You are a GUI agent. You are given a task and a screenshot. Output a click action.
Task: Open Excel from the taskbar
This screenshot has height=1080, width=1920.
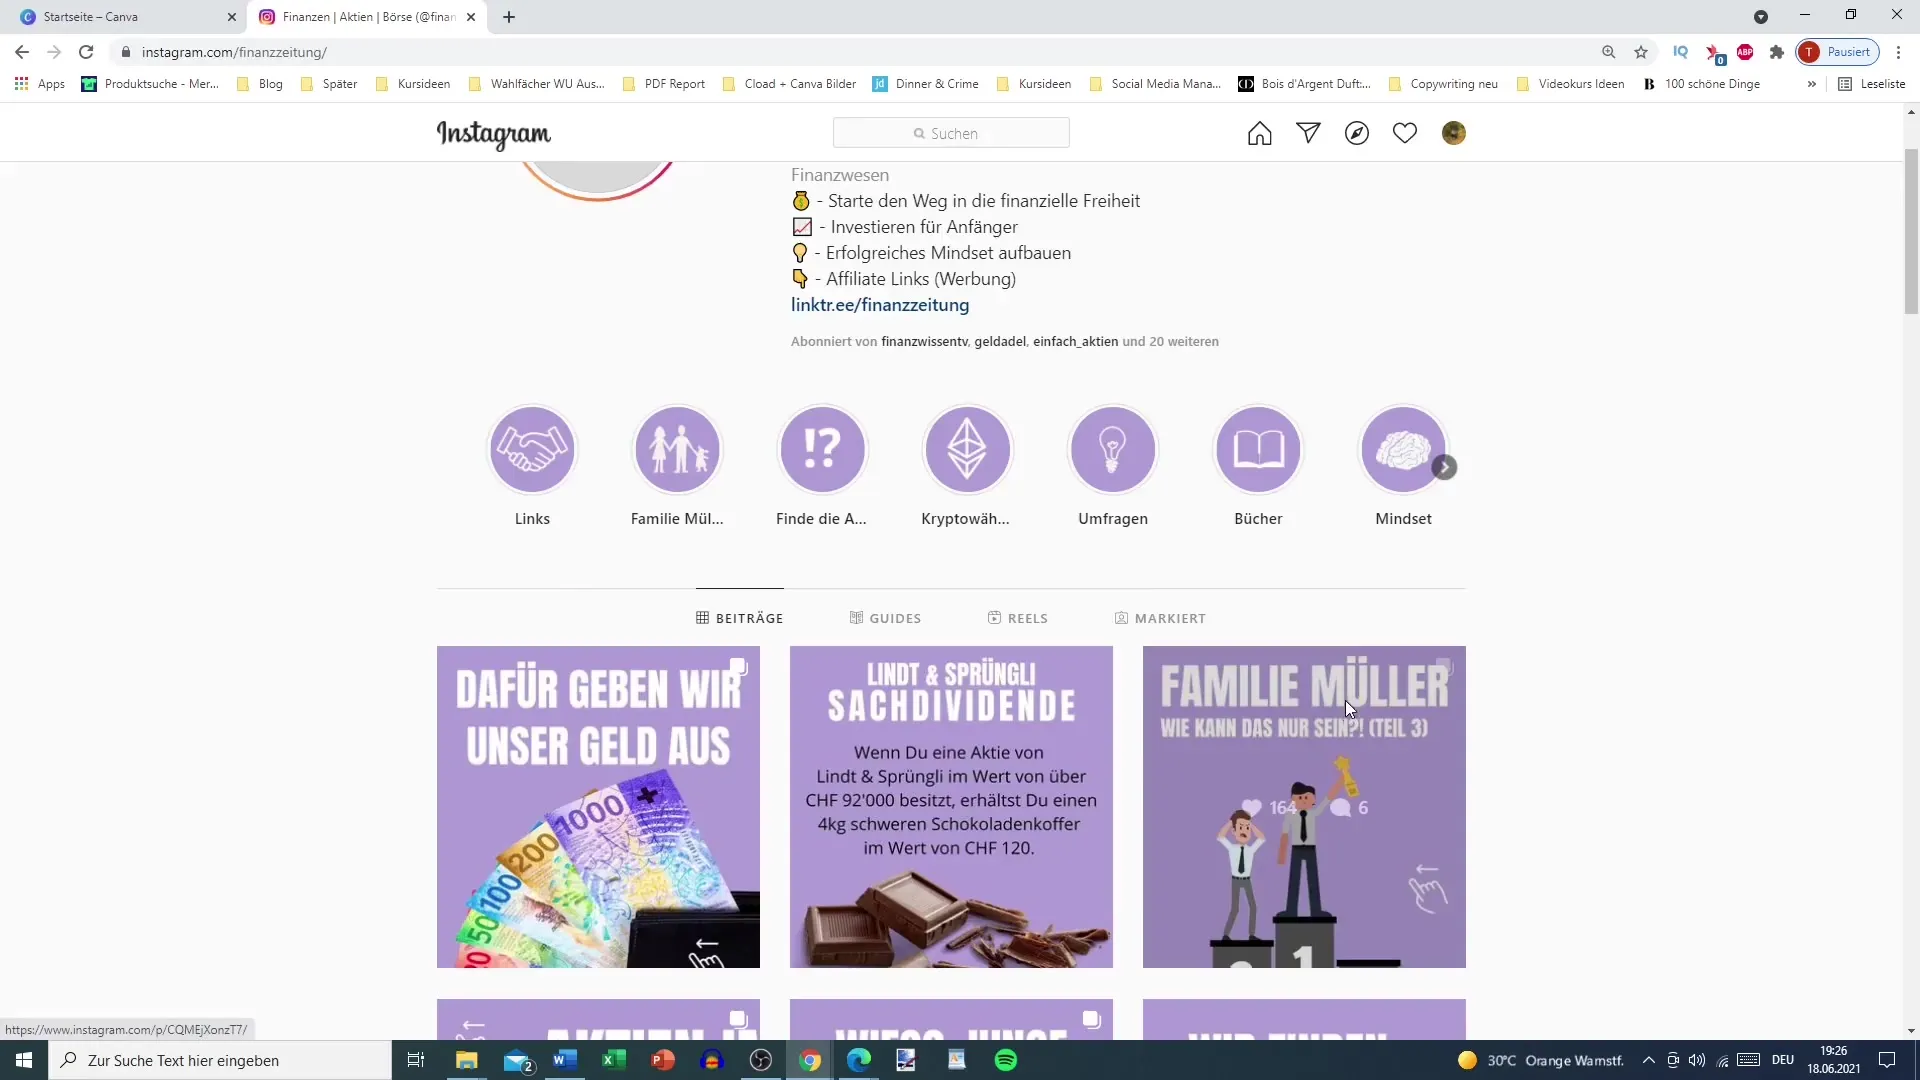614,1060
